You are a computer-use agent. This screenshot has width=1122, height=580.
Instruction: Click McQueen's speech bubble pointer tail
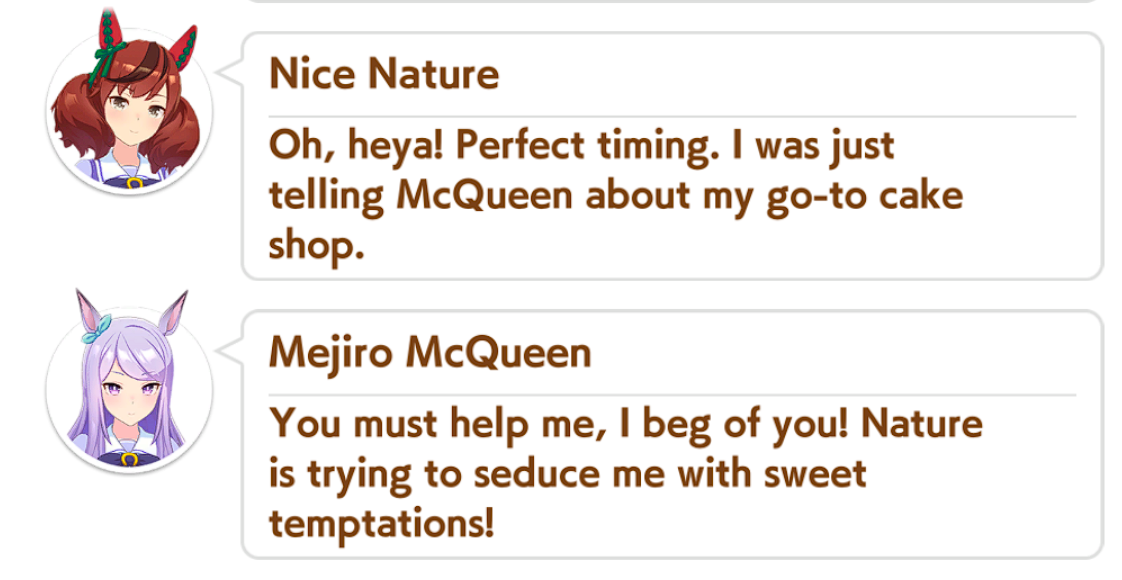(230, 350)
